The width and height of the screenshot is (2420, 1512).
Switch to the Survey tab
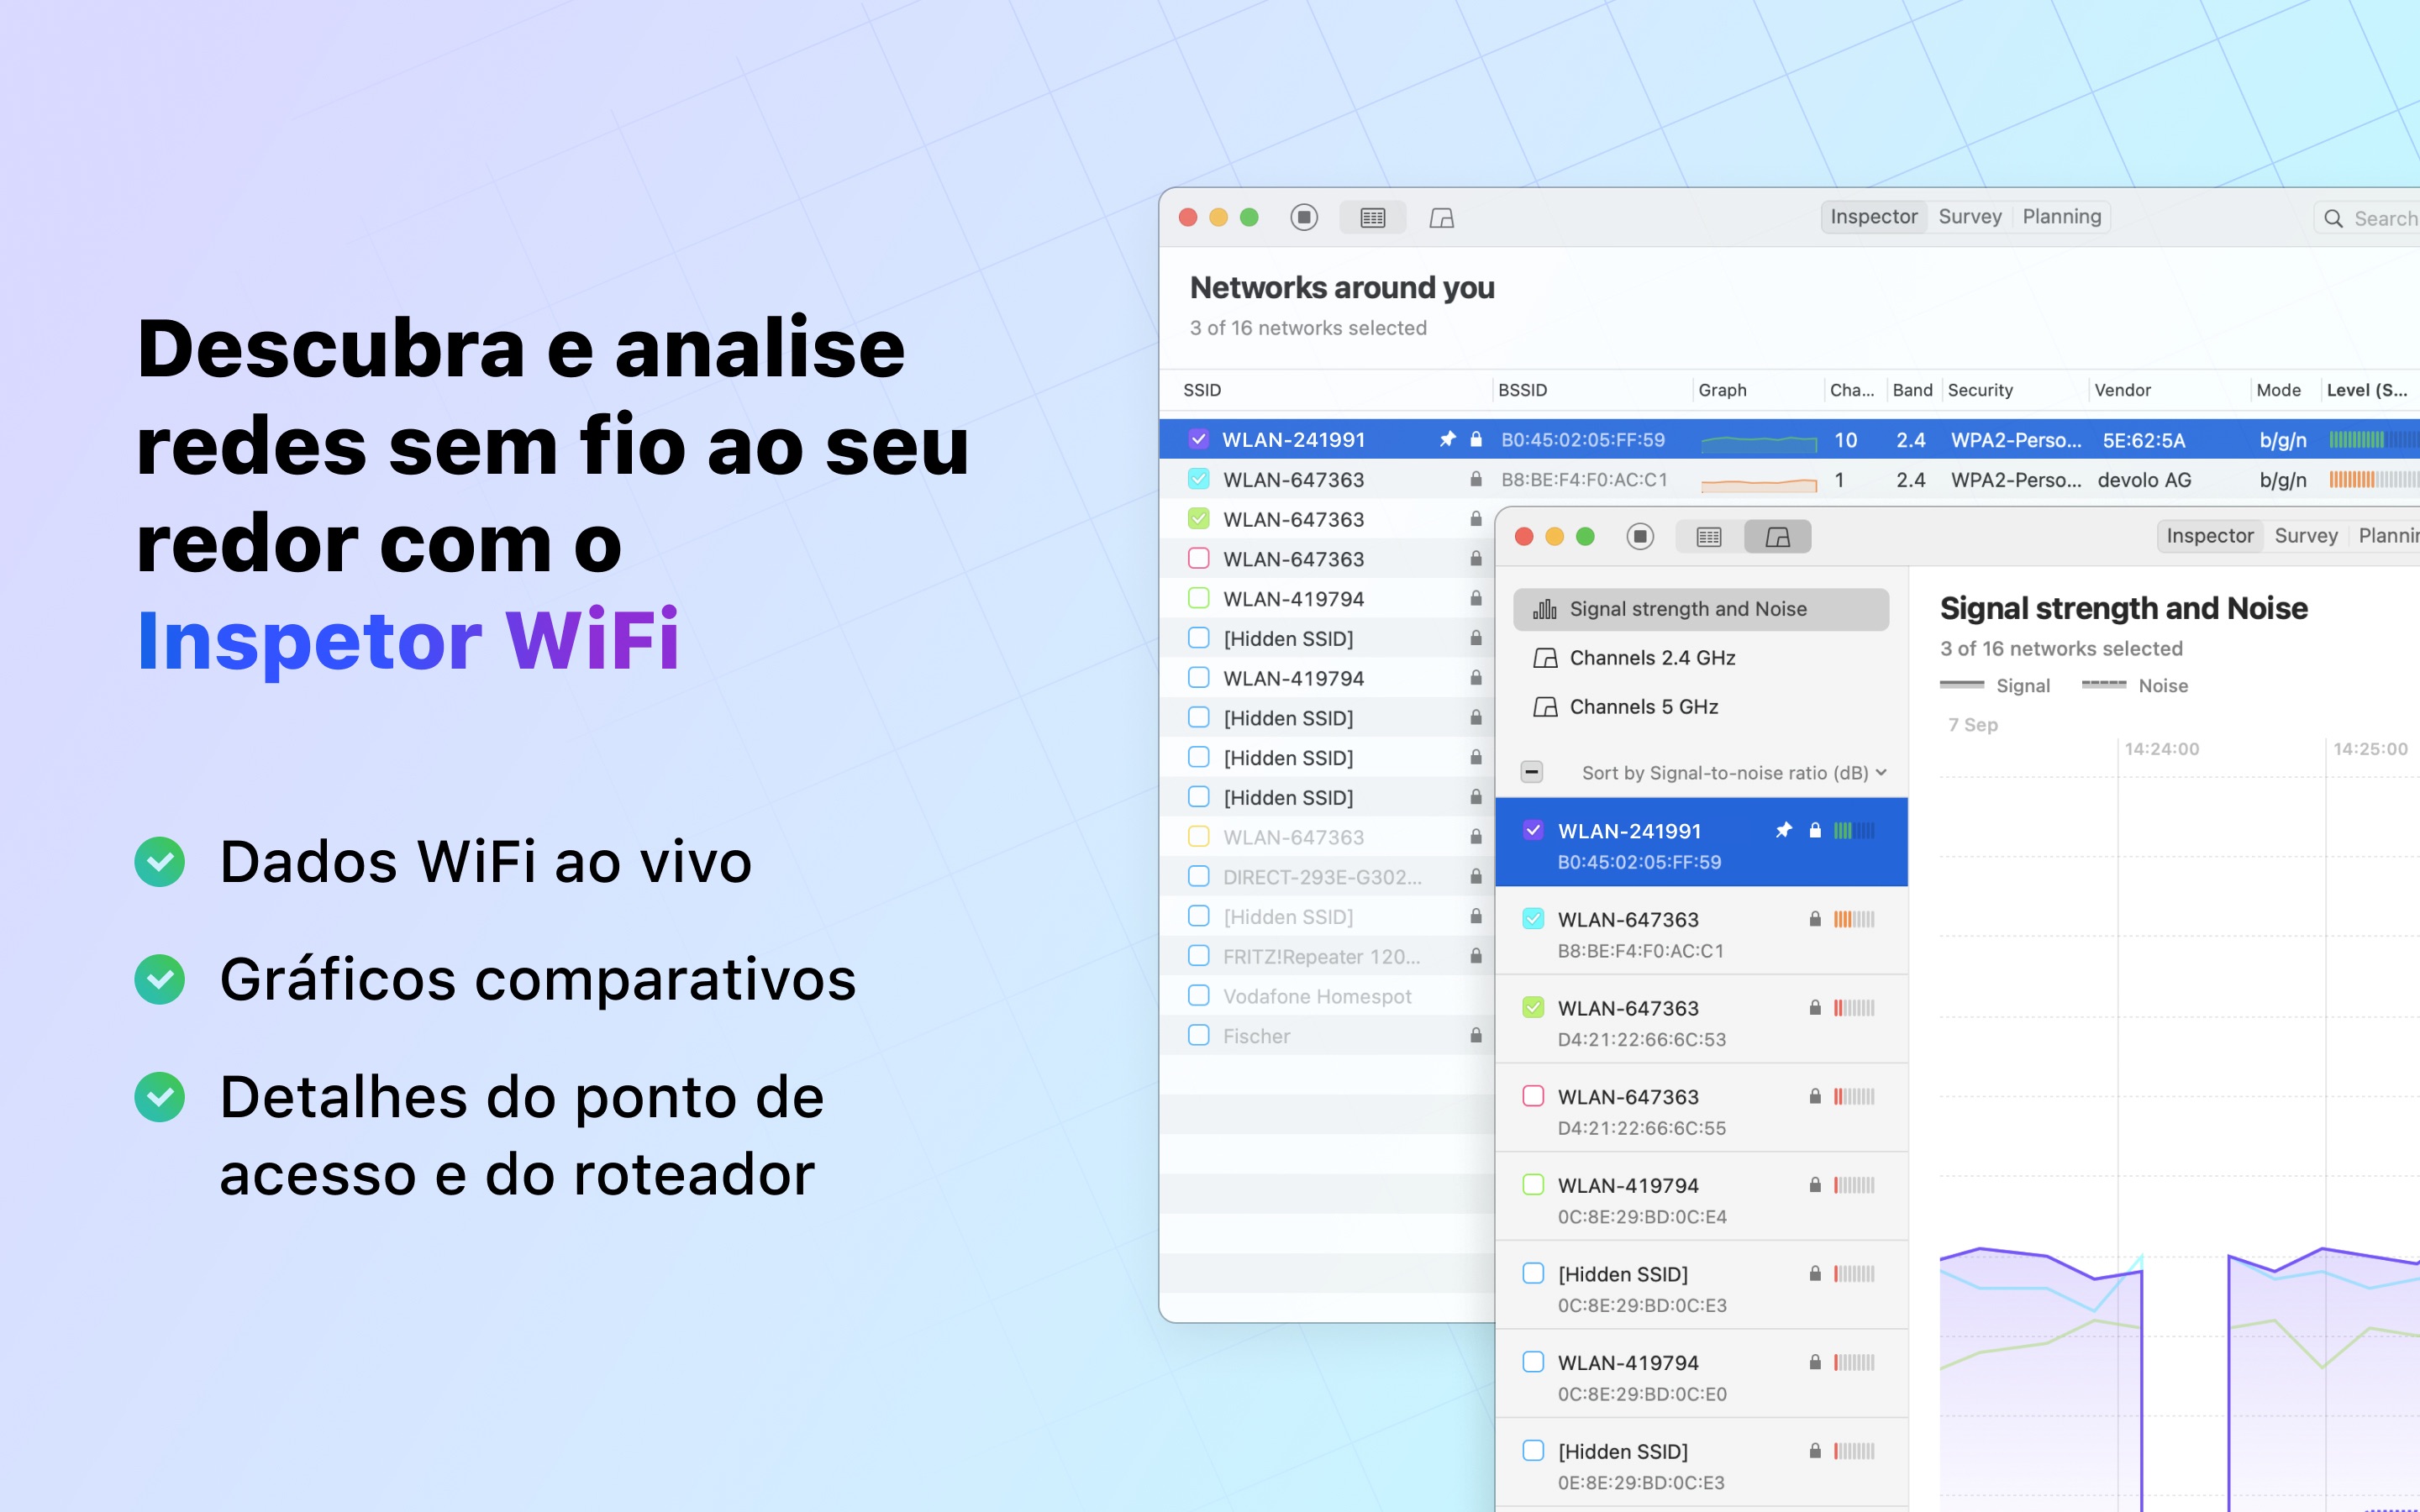[x=1970, y=216]
